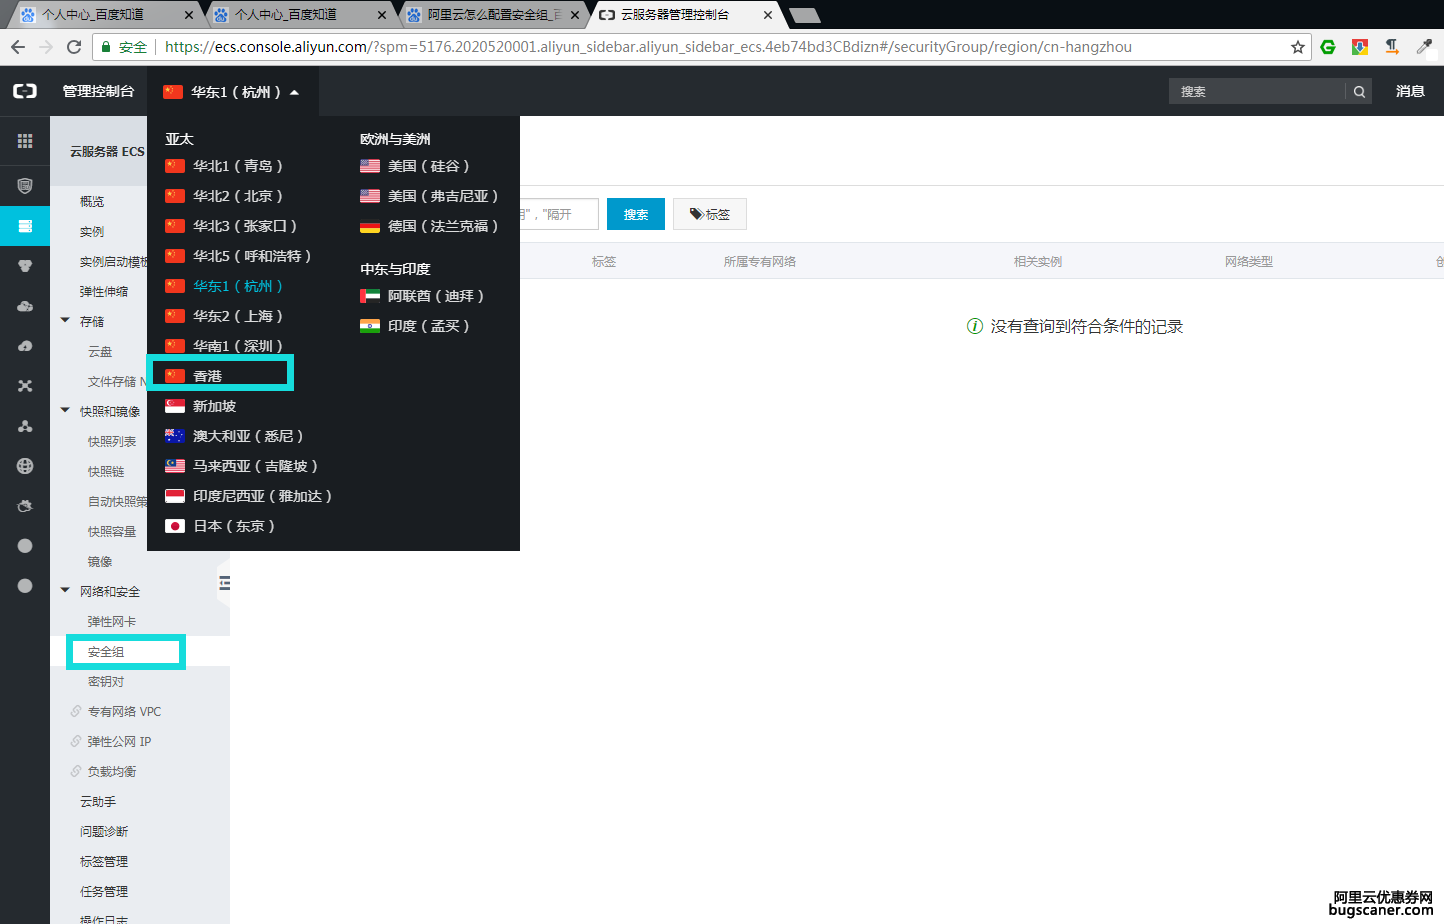Open 问题诊断 in the sidebar

click(x=104, y=831)
